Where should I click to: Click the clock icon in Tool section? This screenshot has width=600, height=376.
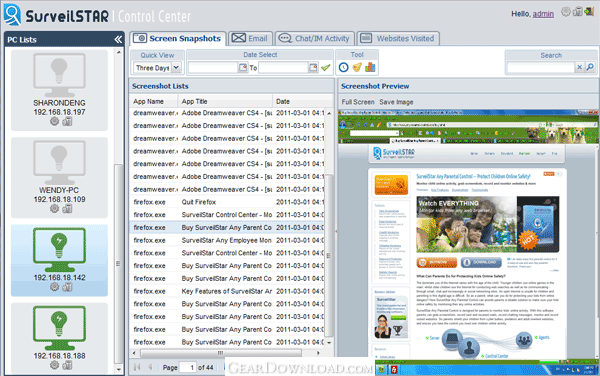pos(344,67)
